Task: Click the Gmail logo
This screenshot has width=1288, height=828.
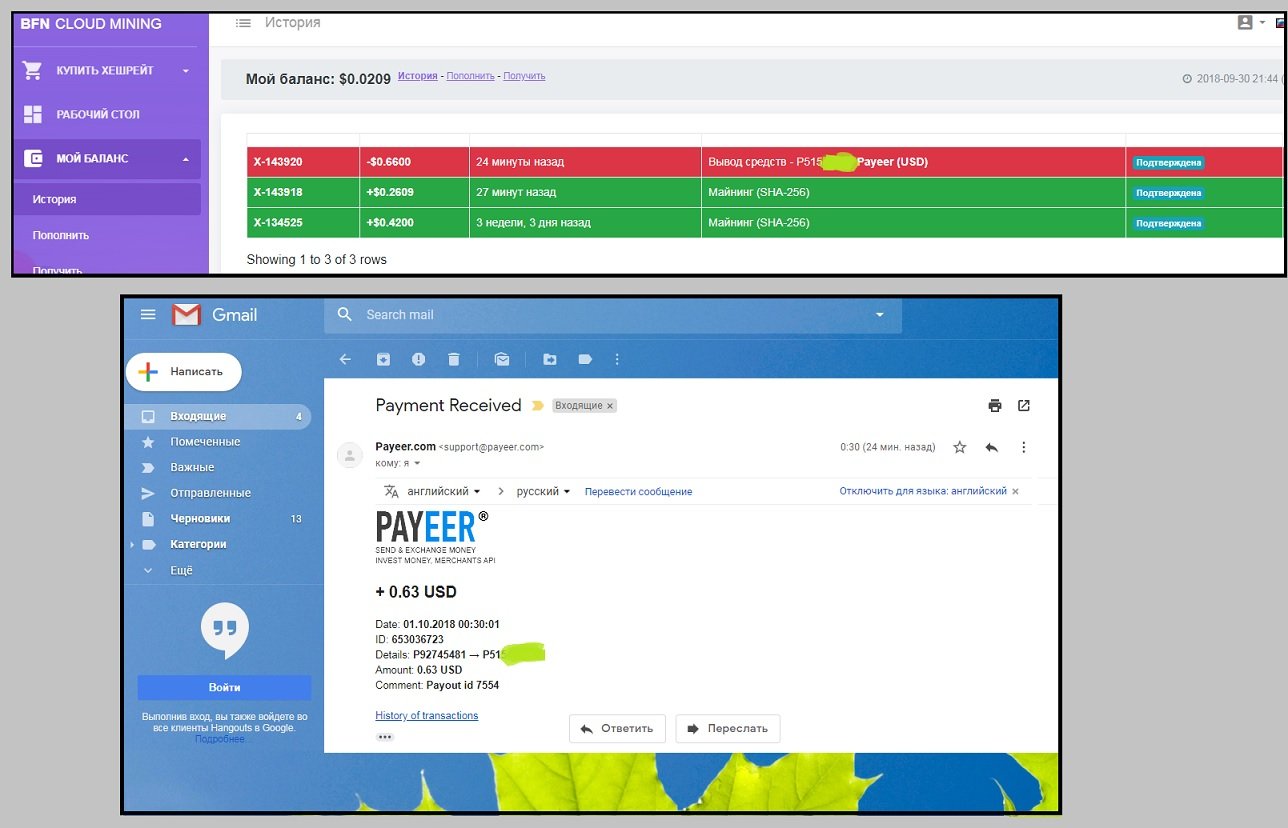Action: coord(215,315)
